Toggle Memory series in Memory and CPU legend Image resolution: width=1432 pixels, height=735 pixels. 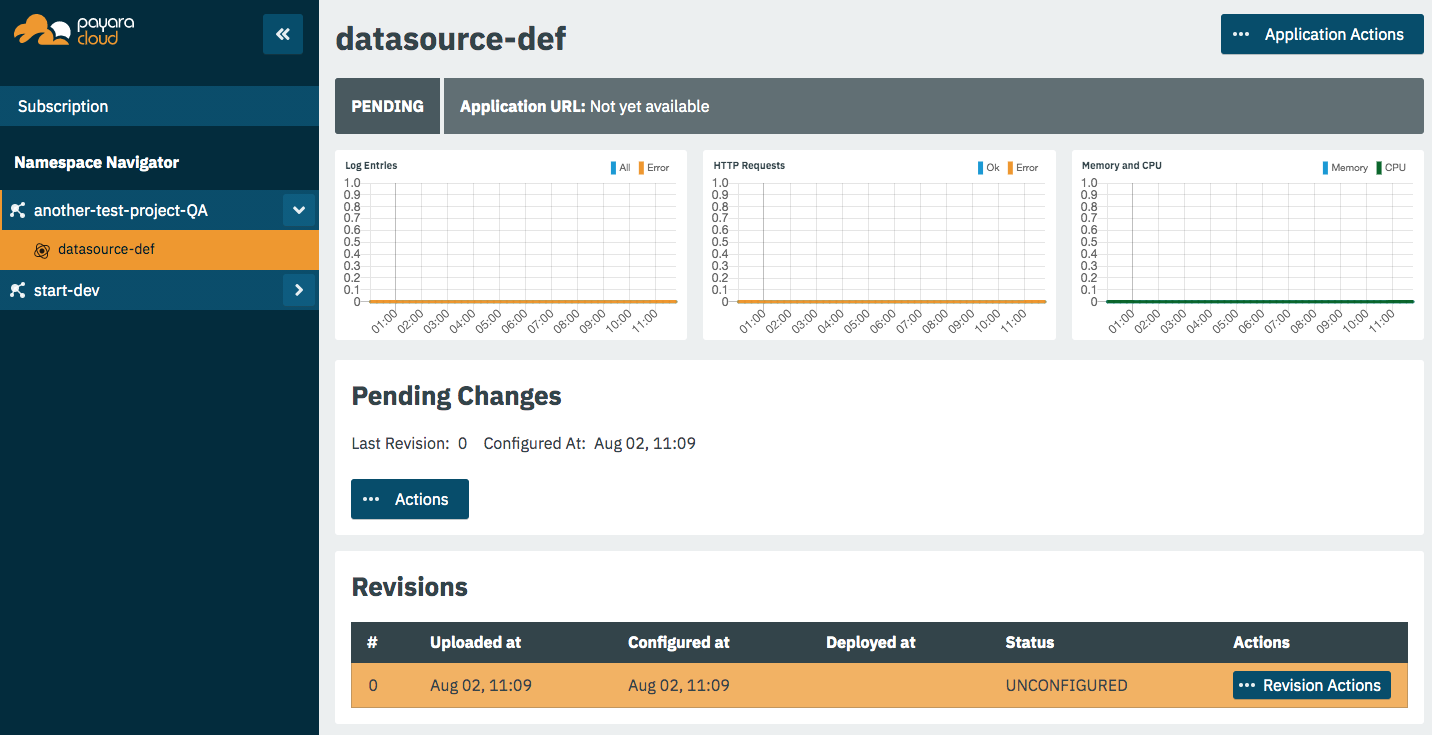click(1344, 168)
